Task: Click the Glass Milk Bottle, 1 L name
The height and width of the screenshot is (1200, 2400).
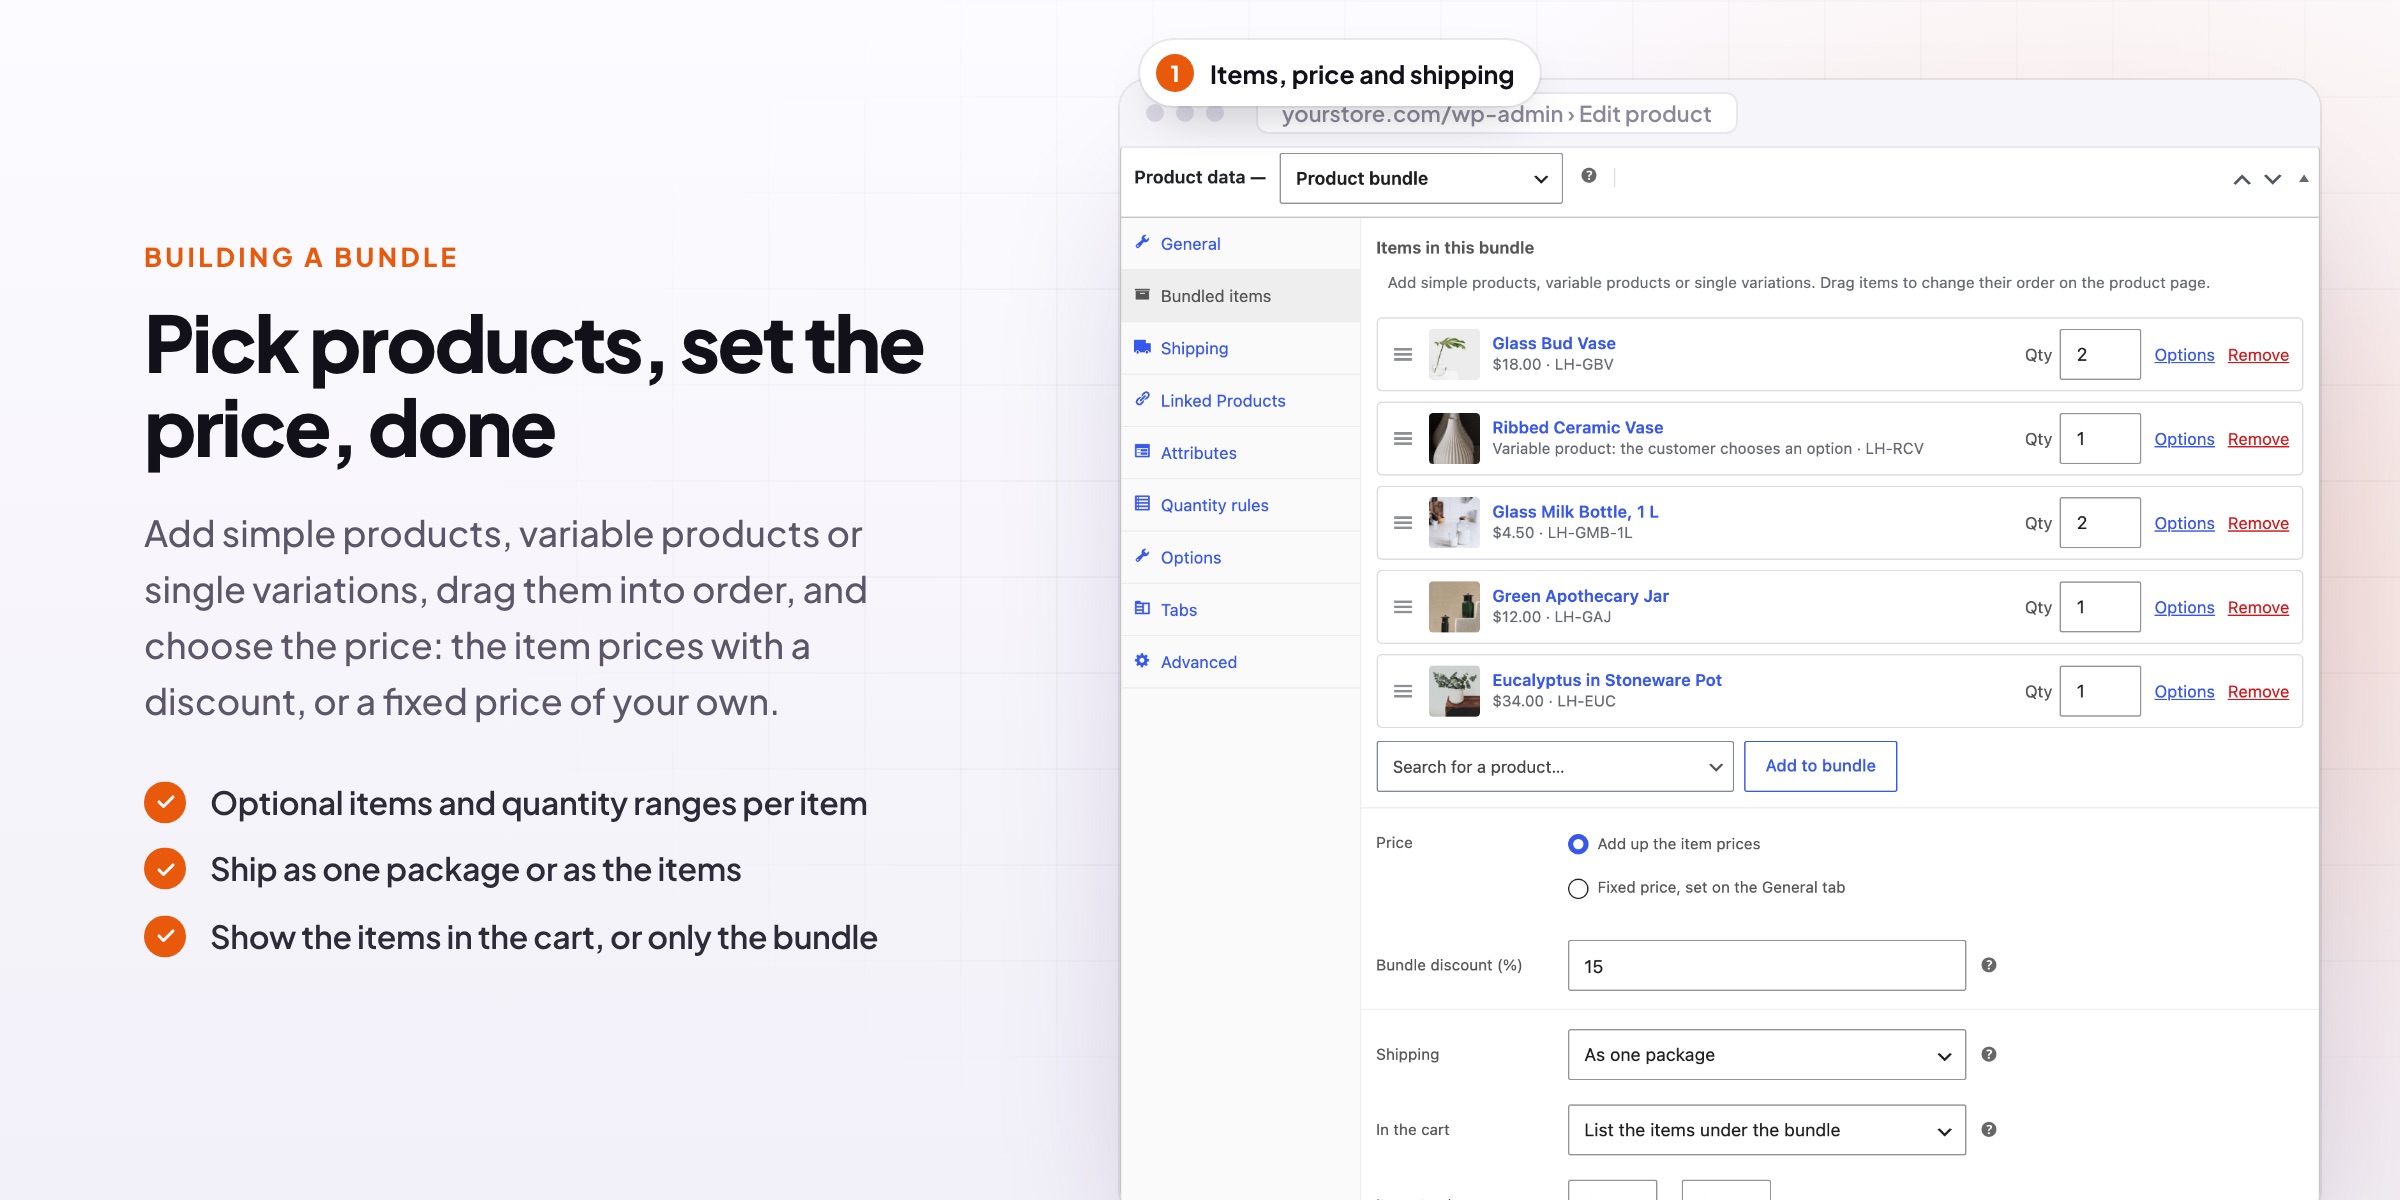Action: click(x=1575, y=512)
